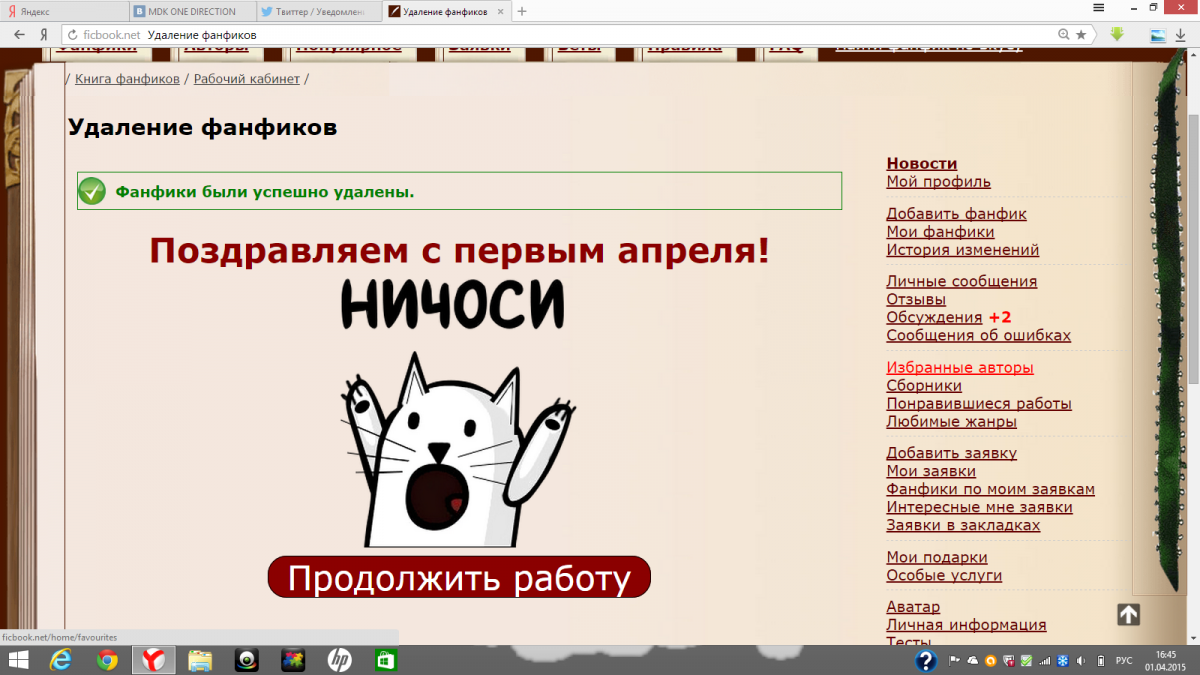Viewport: 1200px width, 675px height.
Task: Open FAQ in the site navigation
Action: pyautogui.click(x=787, y=44)
